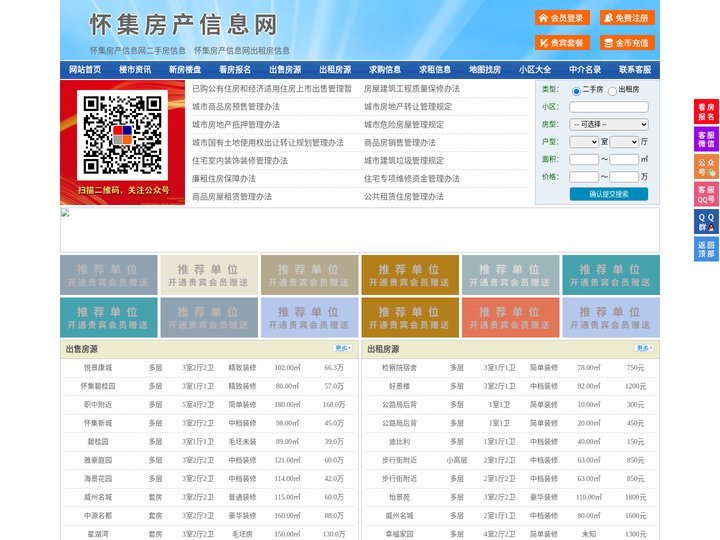Screen dimensions: 720x540
Task: Open the 室 room count dropdown
Action: (584, 142)
